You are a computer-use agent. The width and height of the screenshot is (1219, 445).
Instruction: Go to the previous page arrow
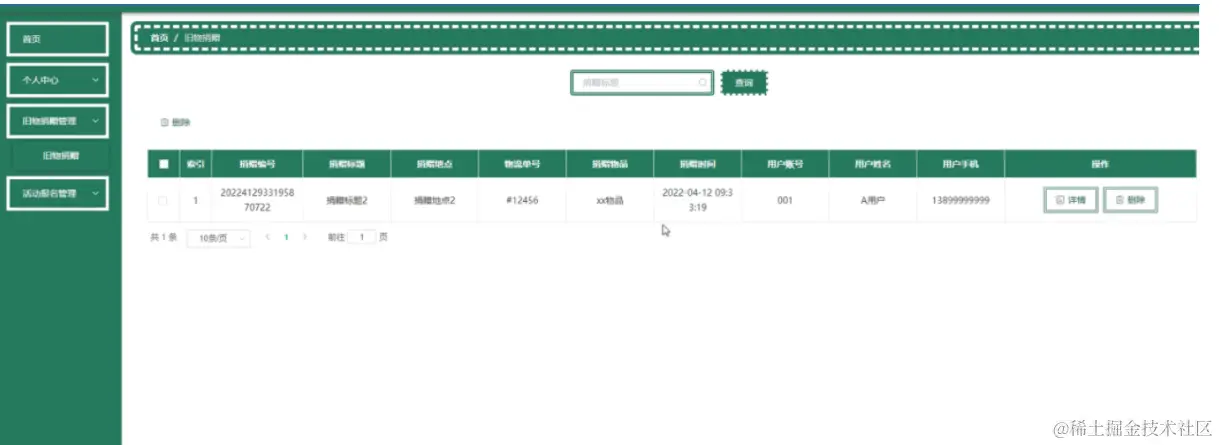[268, 238]
